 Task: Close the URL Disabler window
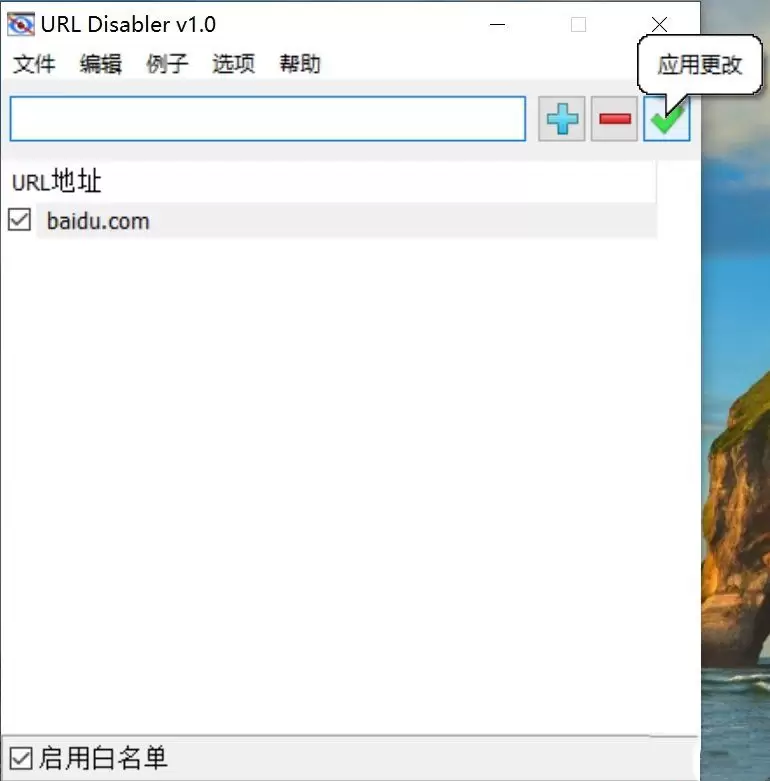[x=659, y=24]
